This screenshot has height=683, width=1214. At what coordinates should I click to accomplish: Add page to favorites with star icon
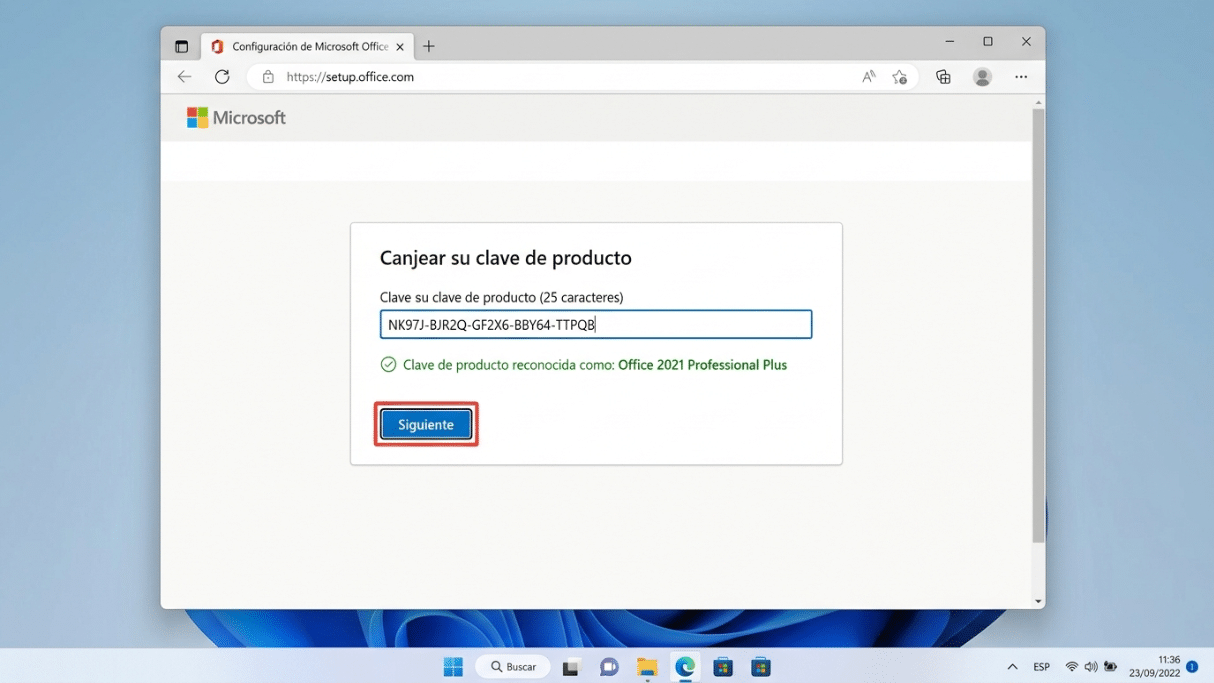pos(900,76)
